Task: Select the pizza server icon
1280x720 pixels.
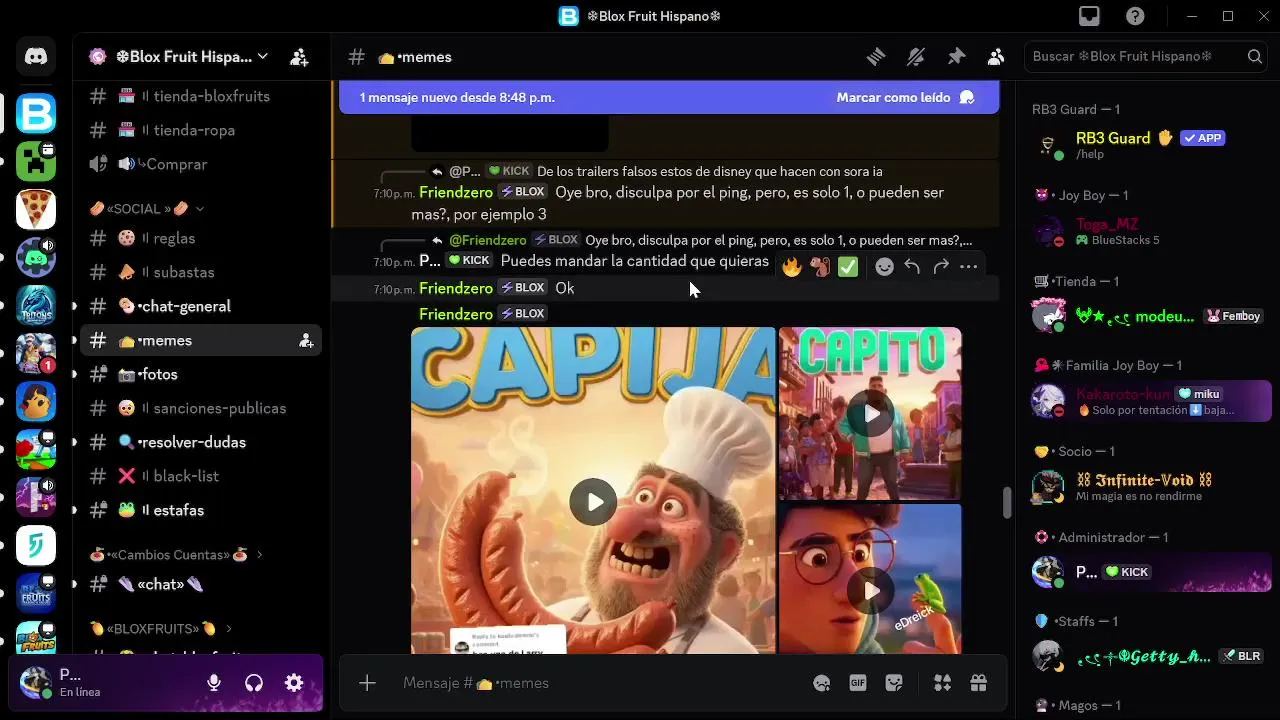Action: (x=36, y=209)
